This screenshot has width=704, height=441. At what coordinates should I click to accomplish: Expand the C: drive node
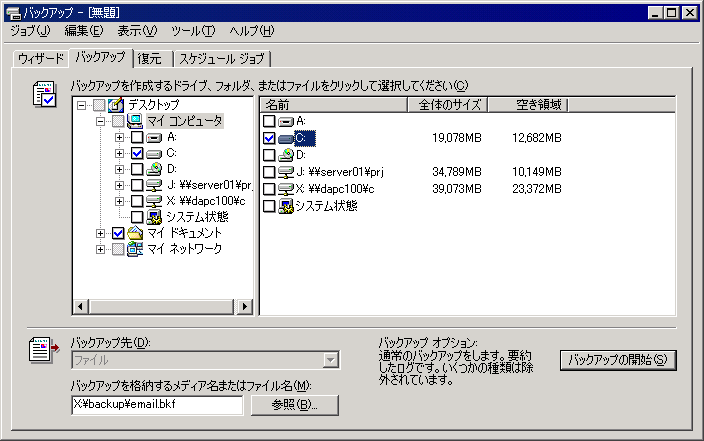(119, 154)
